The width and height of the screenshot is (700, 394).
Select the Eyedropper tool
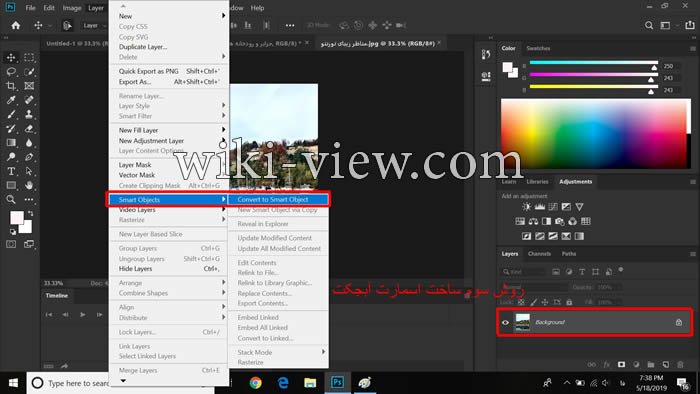[x=11, y=100]
